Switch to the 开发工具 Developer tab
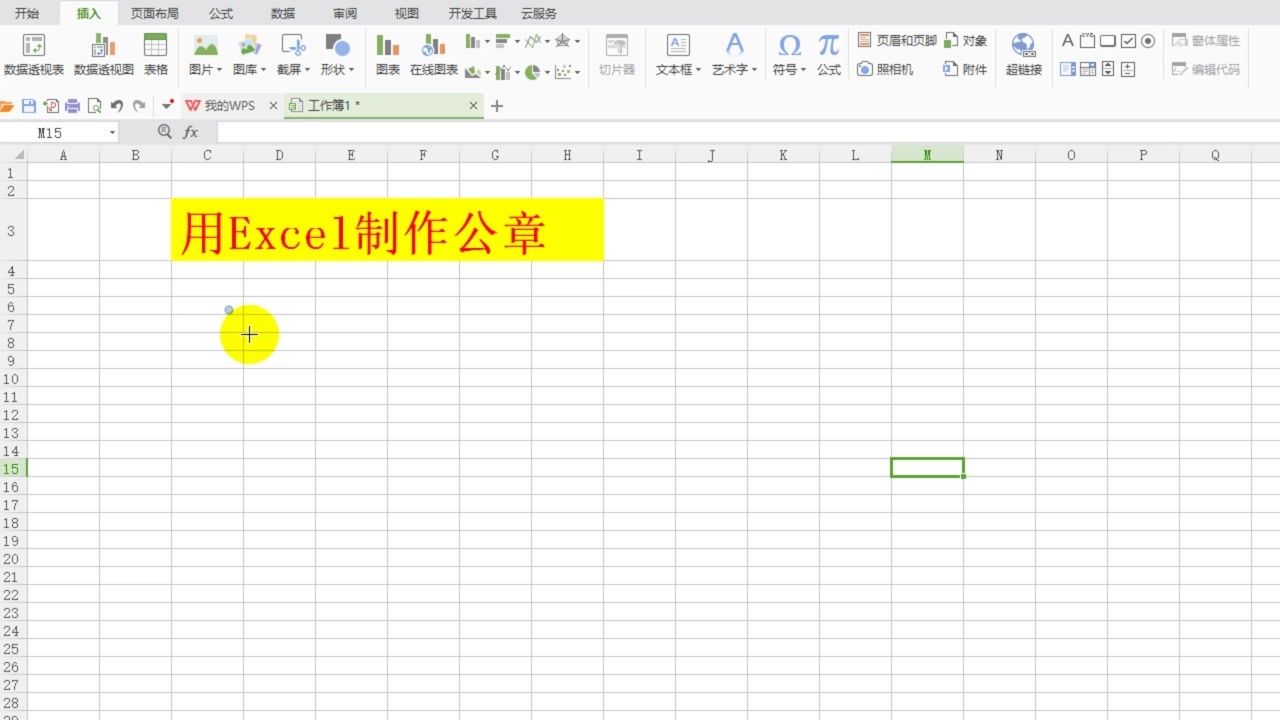 pyautogui.click(x=473, y=13)
